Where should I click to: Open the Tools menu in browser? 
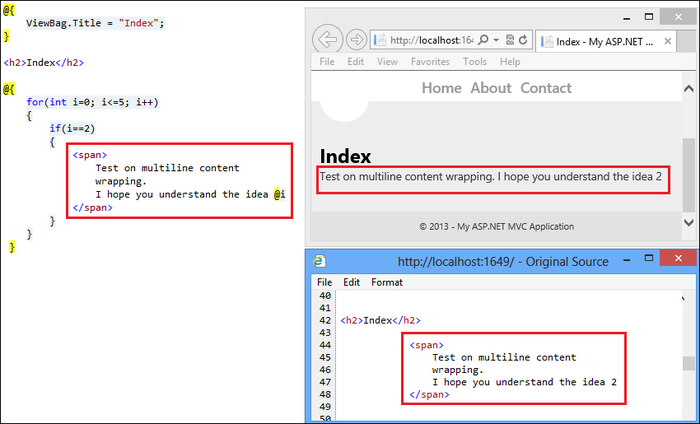coord(475,62)
